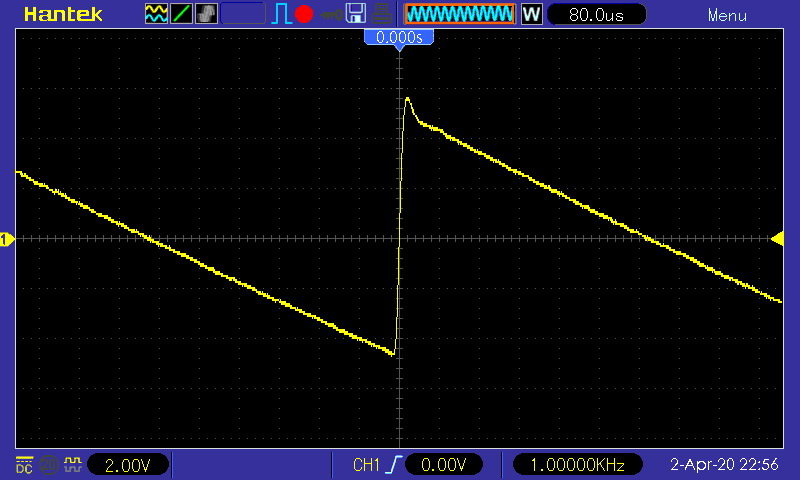800x480 pixels.
Task: Click the grayed-out key lock icon
Action: tap(331, 15)
